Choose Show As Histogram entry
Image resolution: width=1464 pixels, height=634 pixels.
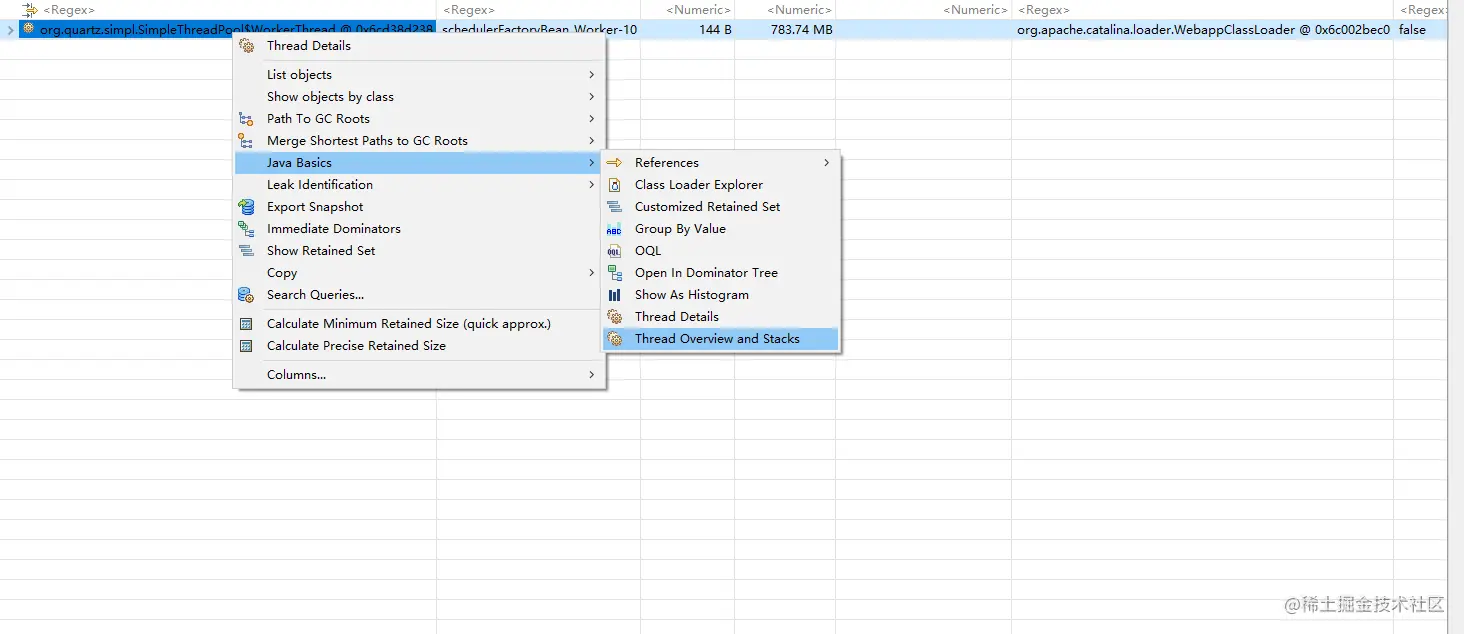(721, 295)
